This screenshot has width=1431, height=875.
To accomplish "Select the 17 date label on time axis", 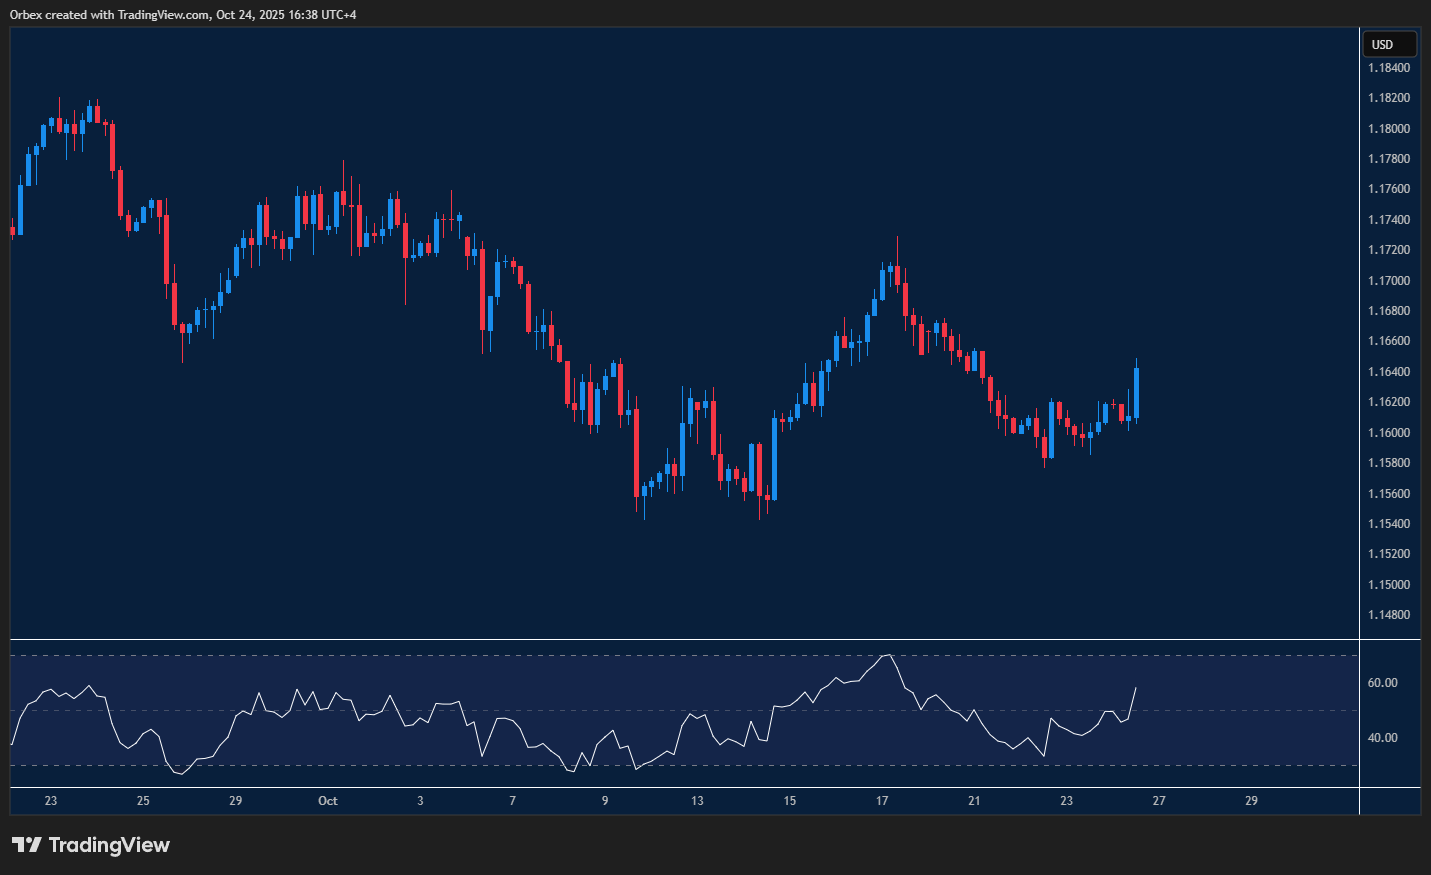I will click(882, 801).
